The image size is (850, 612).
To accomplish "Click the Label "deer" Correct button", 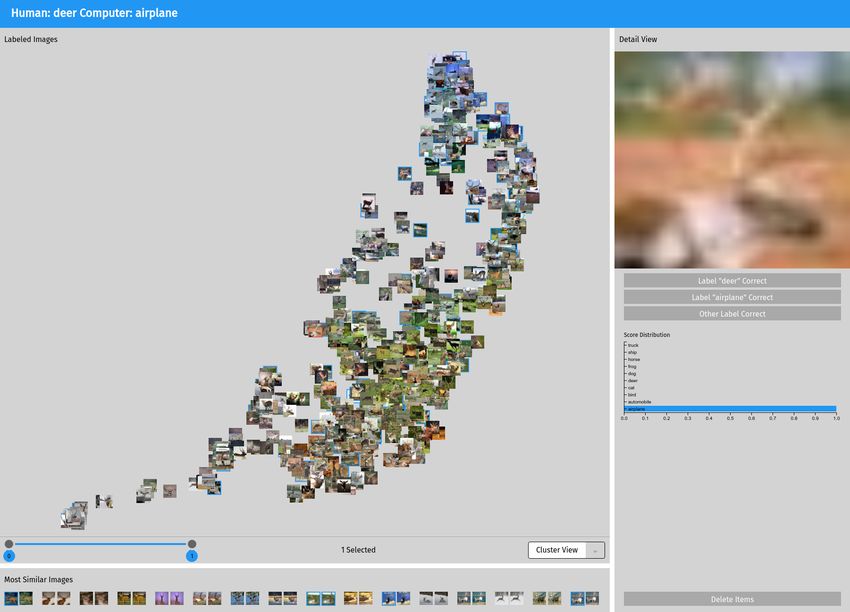I will 732,281.
